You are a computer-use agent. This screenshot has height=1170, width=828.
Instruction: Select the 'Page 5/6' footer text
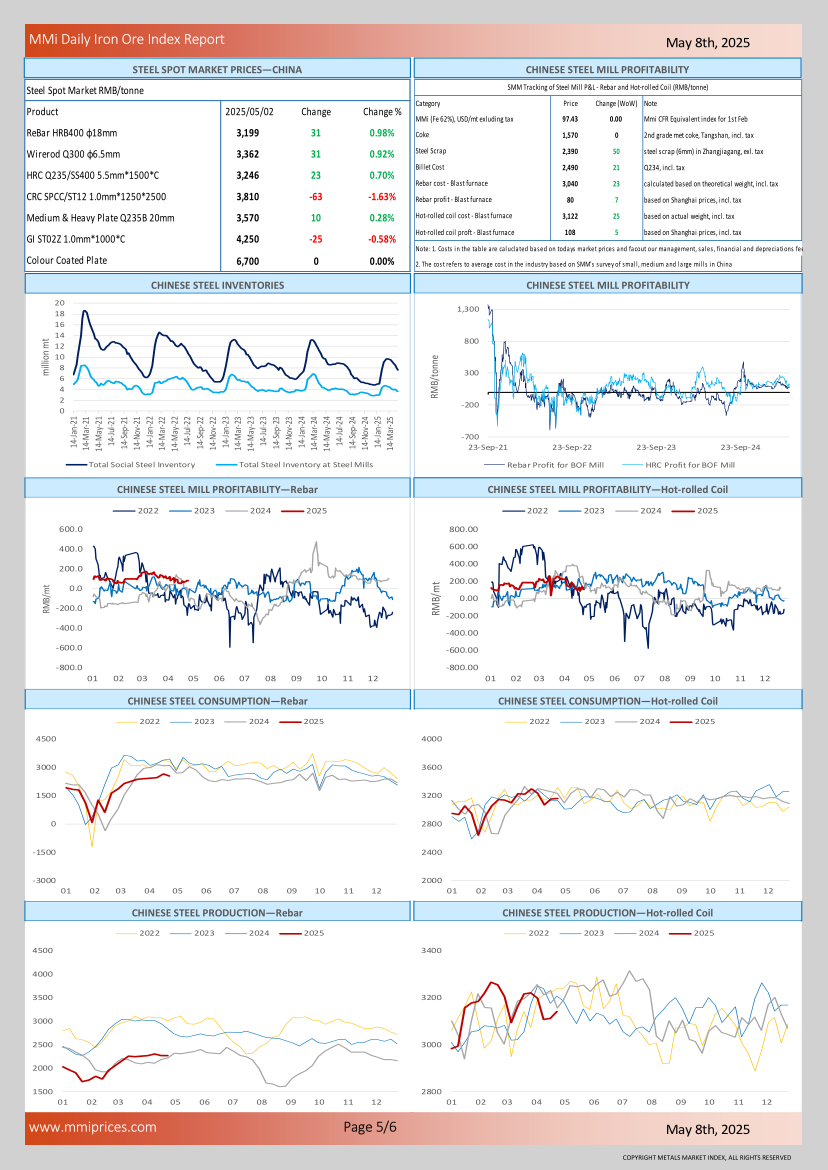click(370, 1127)
